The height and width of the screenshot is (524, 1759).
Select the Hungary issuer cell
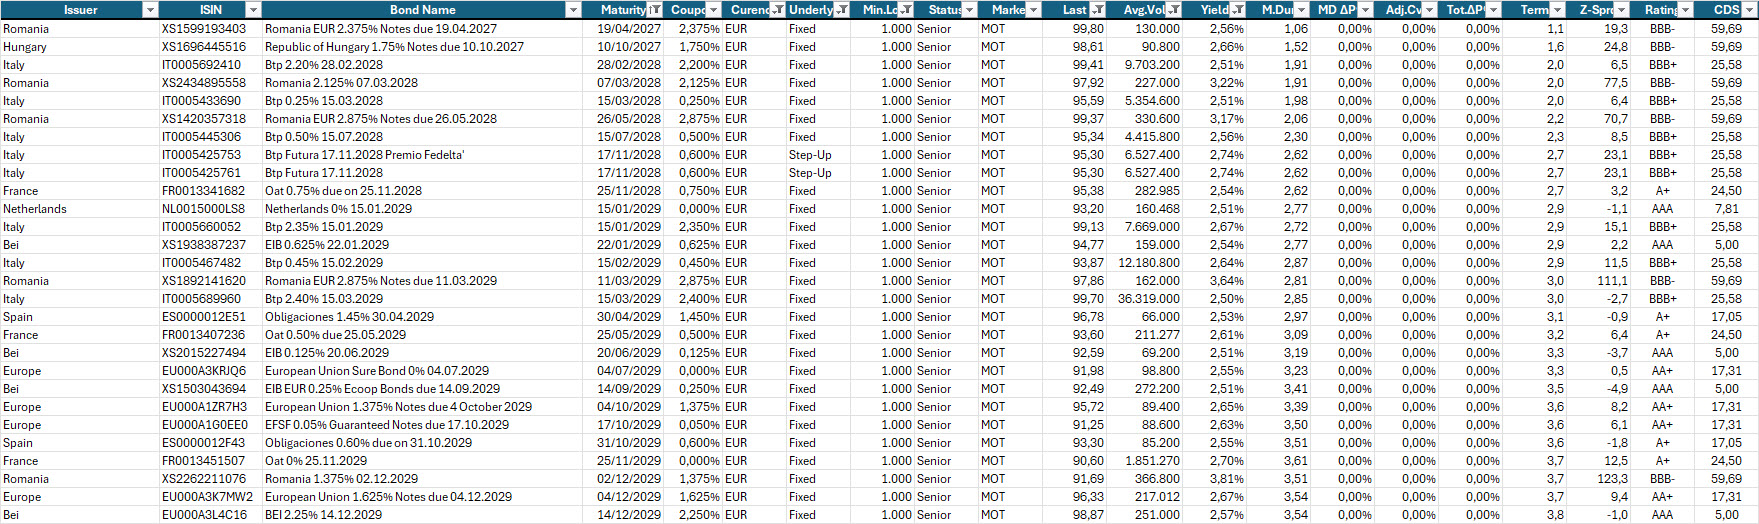click(x=25, y=47)
